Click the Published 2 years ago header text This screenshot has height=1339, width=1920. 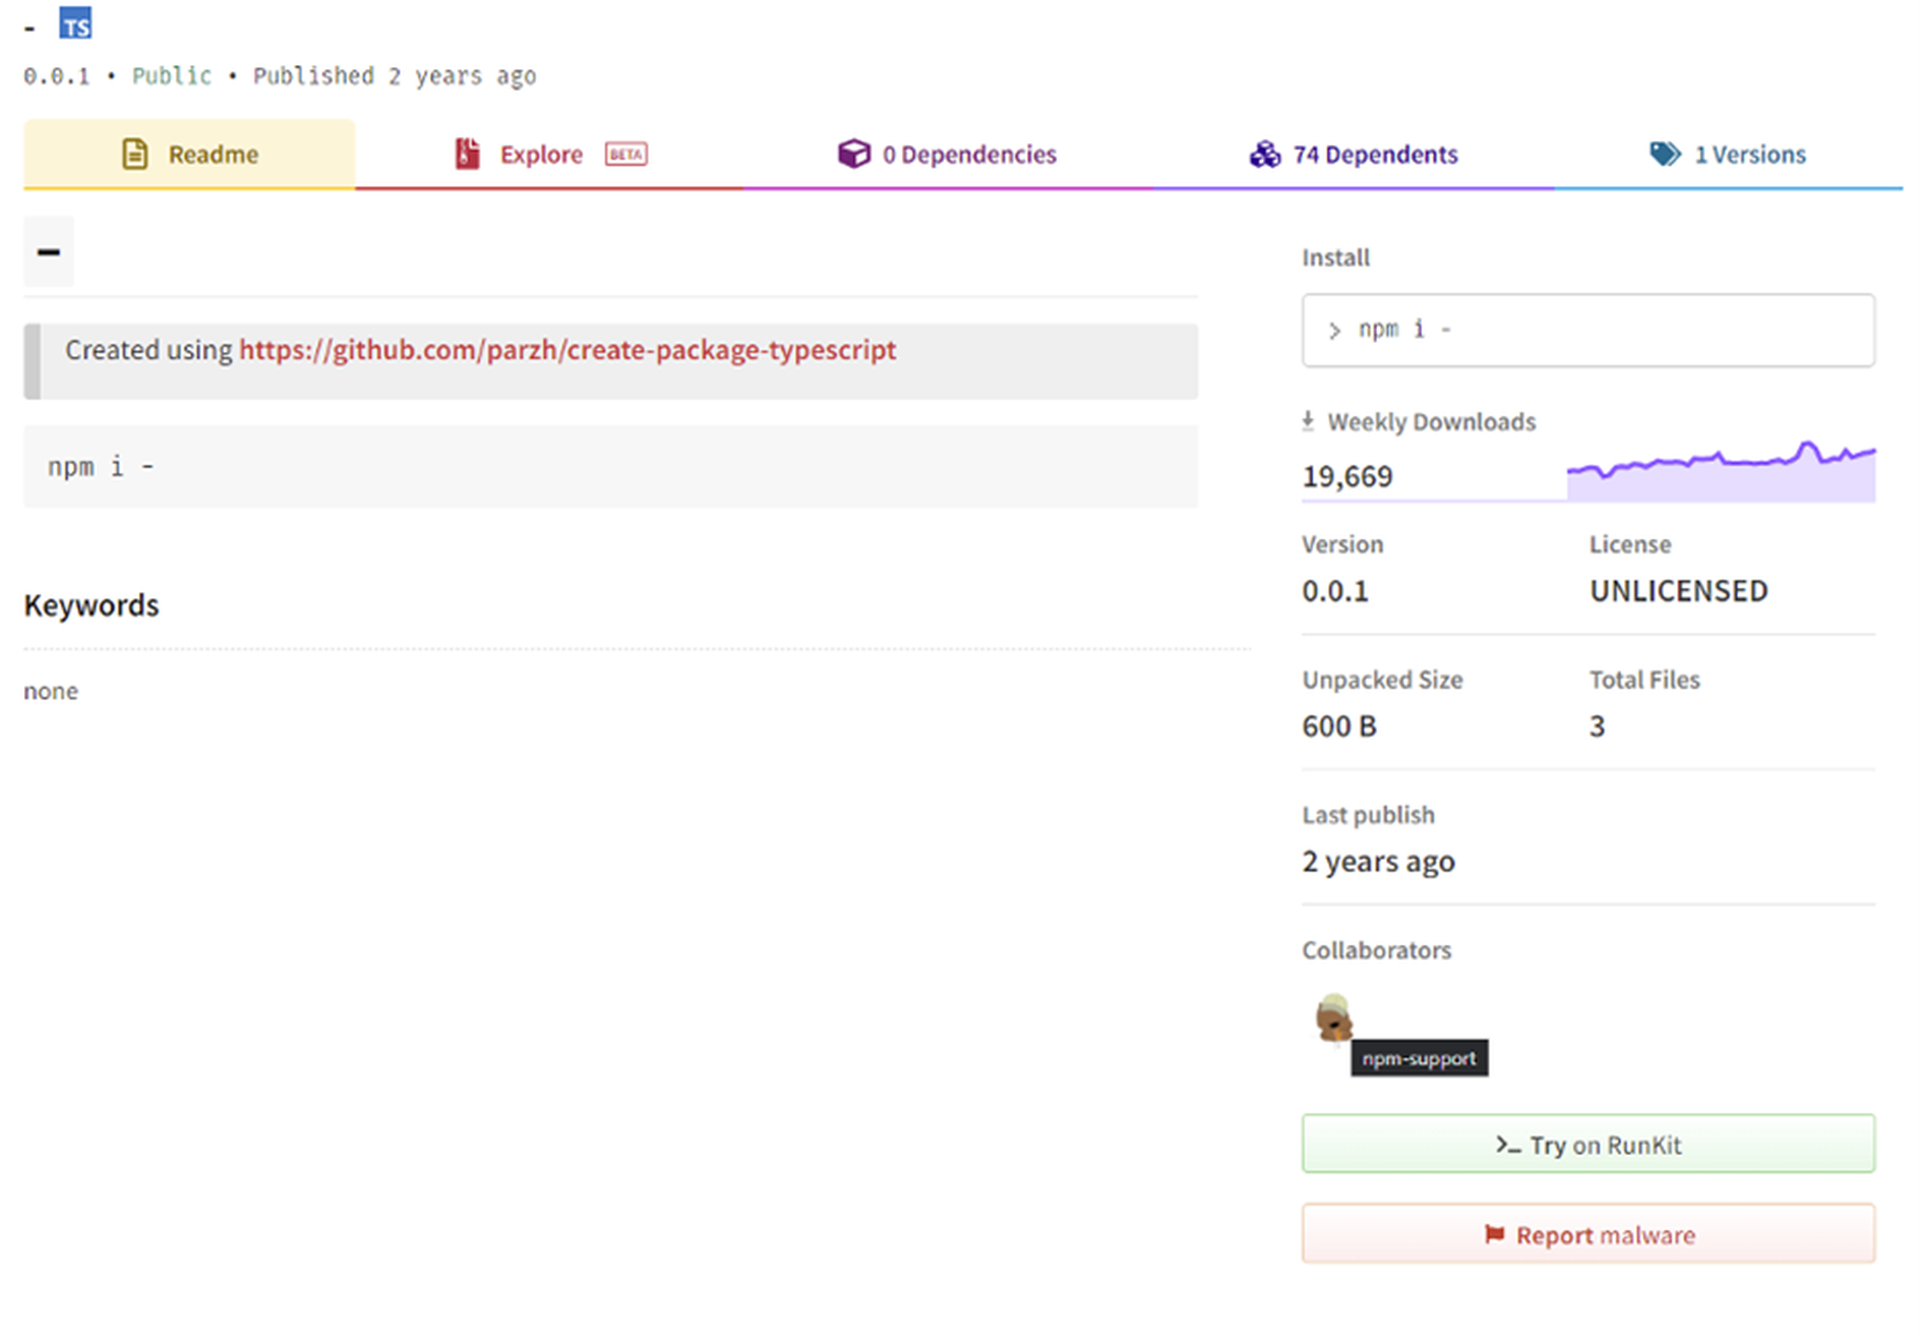[394, 76]
